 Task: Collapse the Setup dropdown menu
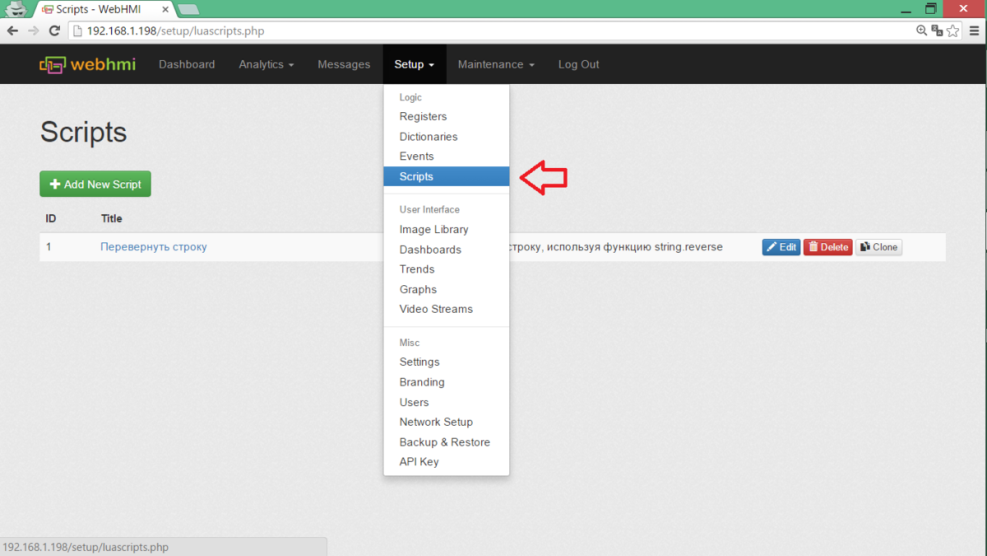click(x=414, y=64)
